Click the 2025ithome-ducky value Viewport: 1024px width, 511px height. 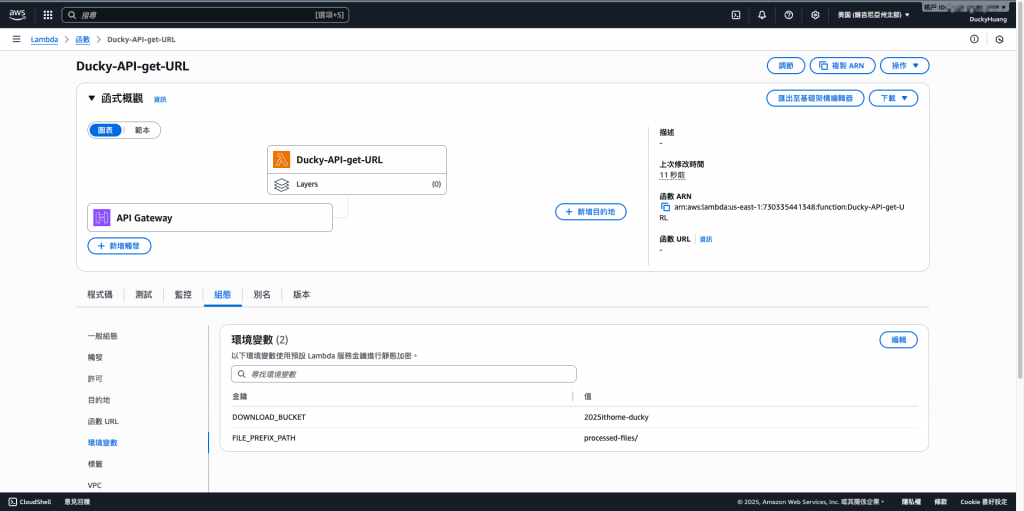click(x=616, y=417)
